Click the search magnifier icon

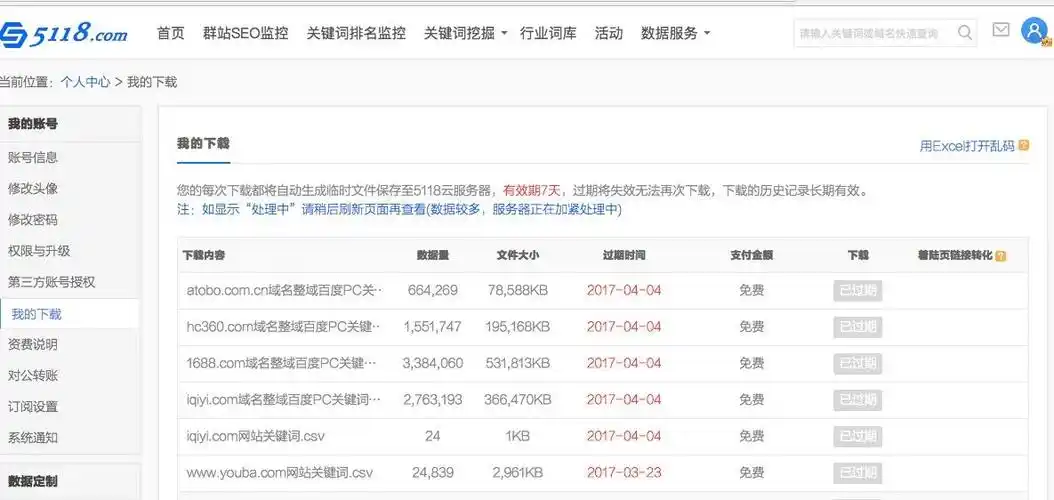click(x=965, y=32)
